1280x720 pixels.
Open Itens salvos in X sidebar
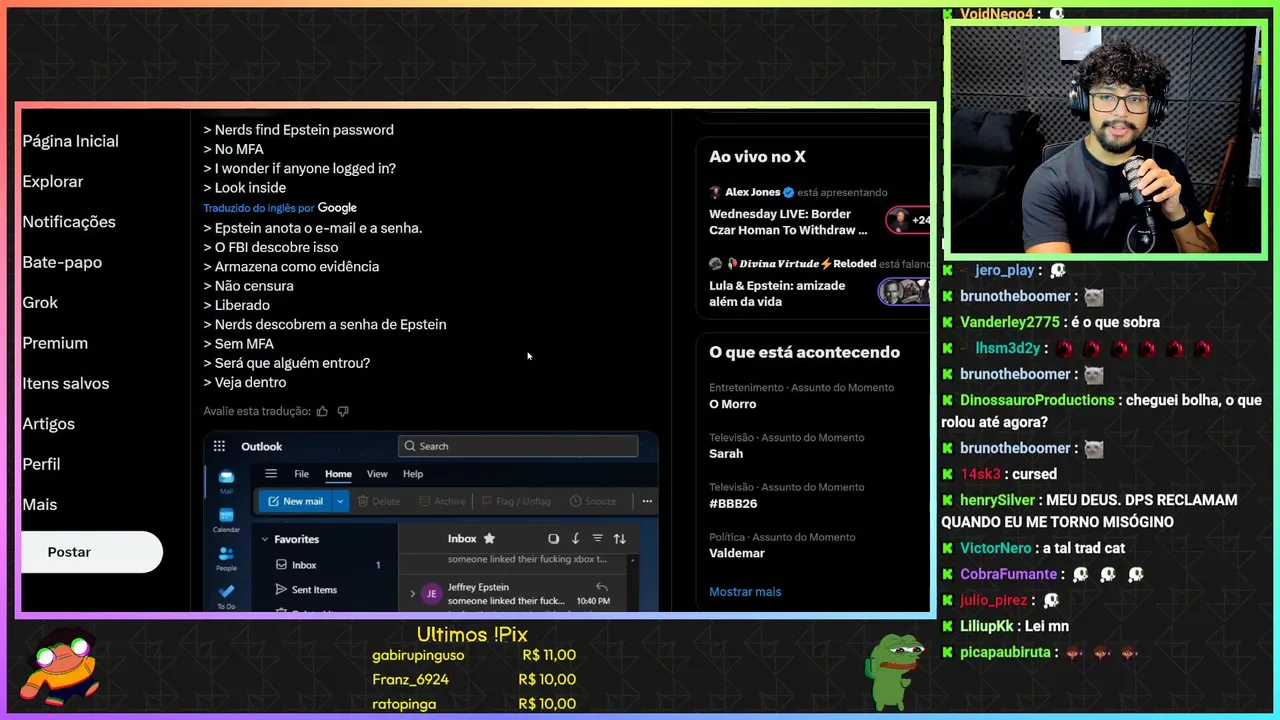tap(66, 383)
